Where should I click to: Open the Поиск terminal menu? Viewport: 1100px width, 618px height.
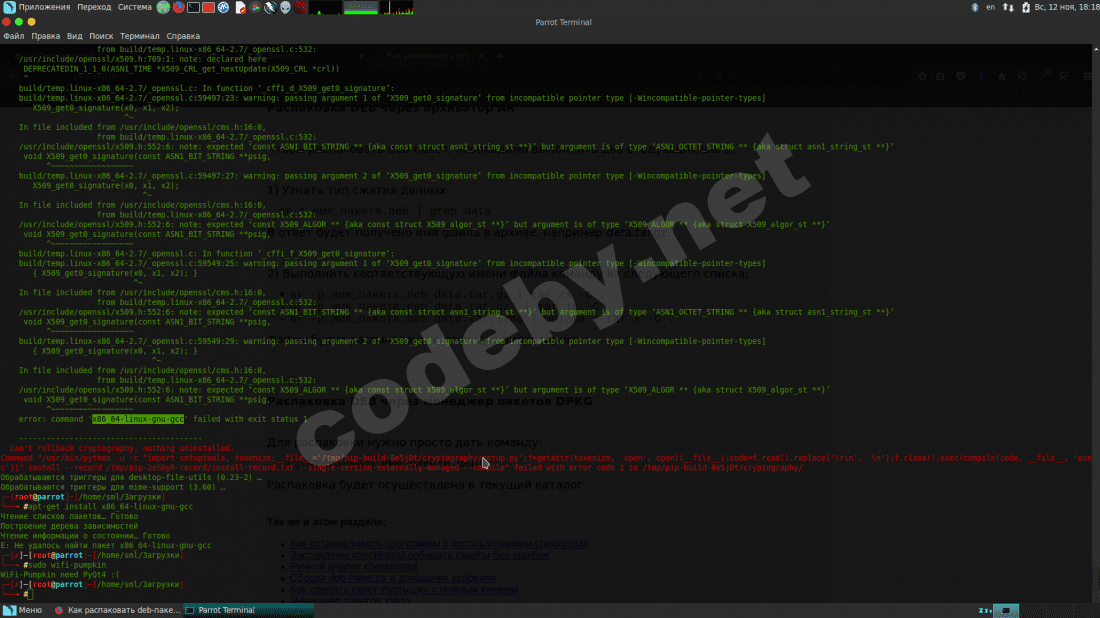point(101,36)
